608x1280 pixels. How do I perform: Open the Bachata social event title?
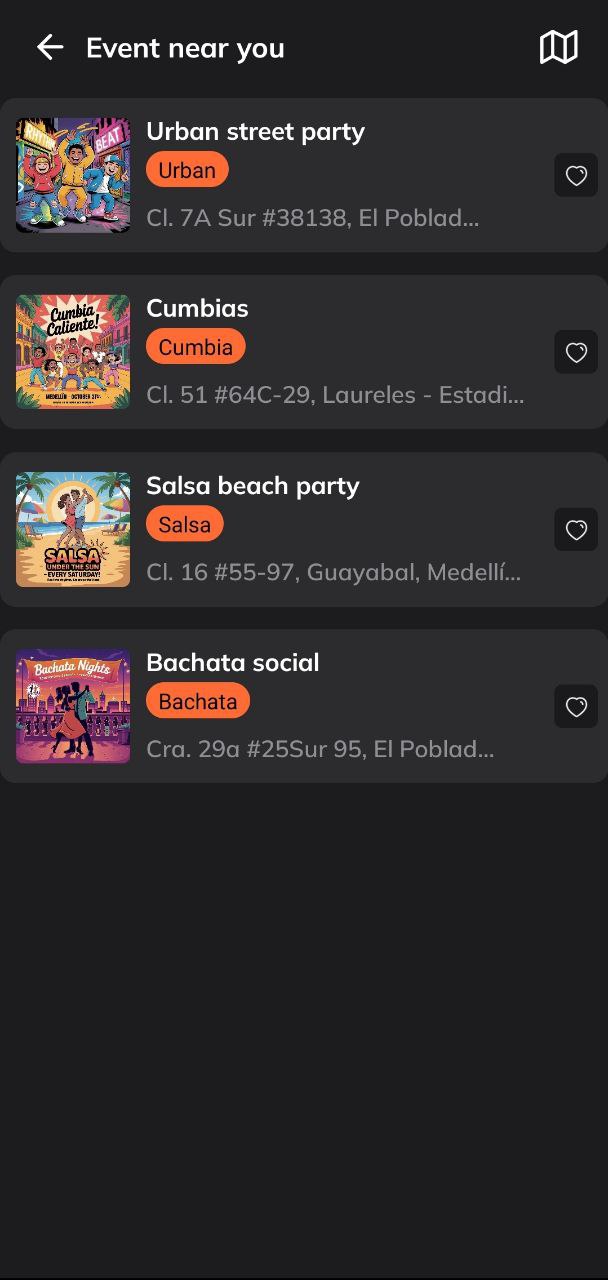pyautogui.click(x=232, y=662)
